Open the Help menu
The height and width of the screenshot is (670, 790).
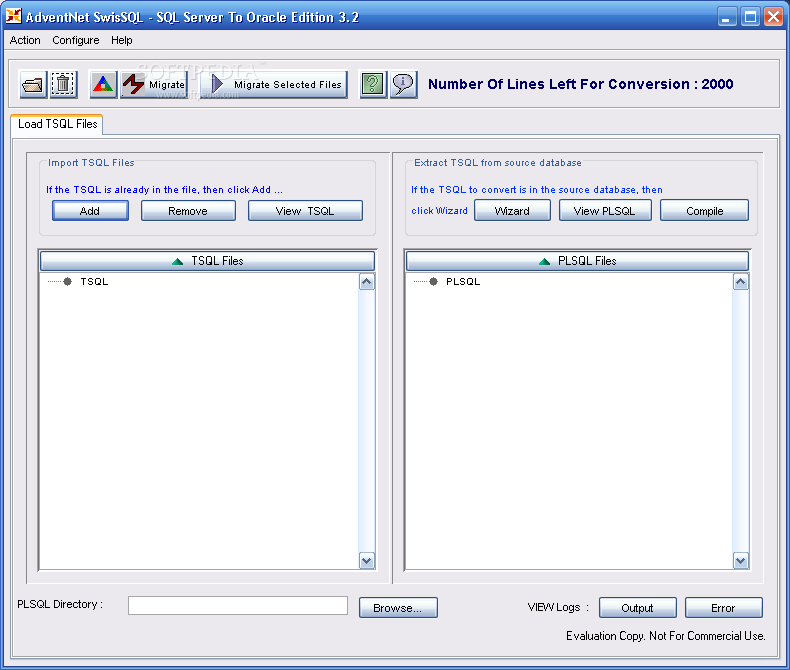121,40
